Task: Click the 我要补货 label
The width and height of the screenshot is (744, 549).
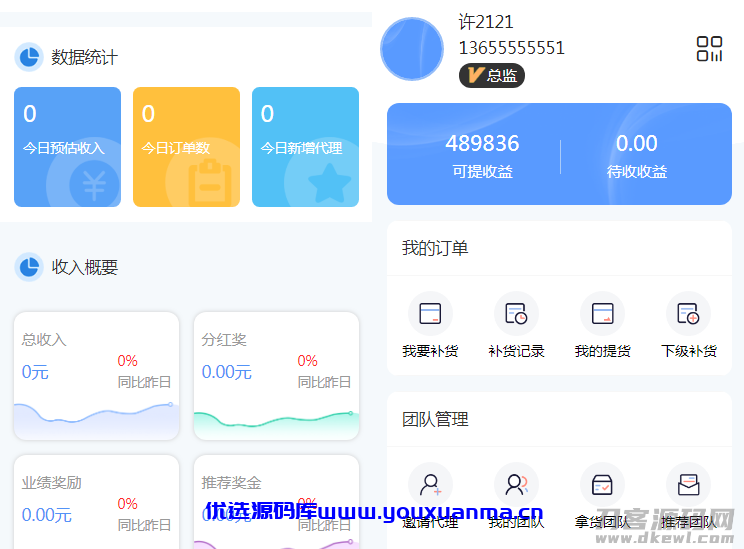Action: click(x=430, y=351)
